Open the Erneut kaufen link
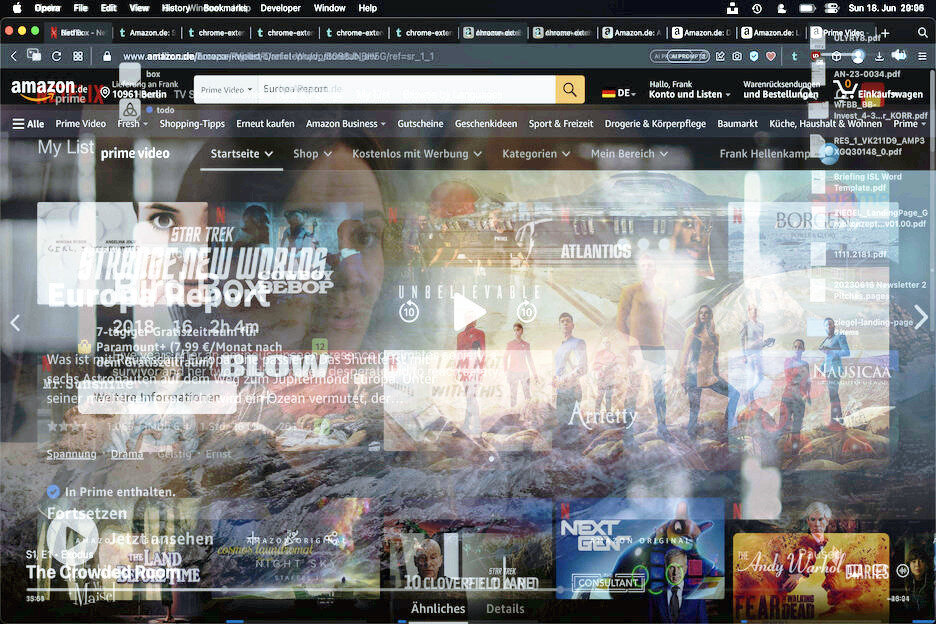 pyautogui.click(x=266, y=124)
